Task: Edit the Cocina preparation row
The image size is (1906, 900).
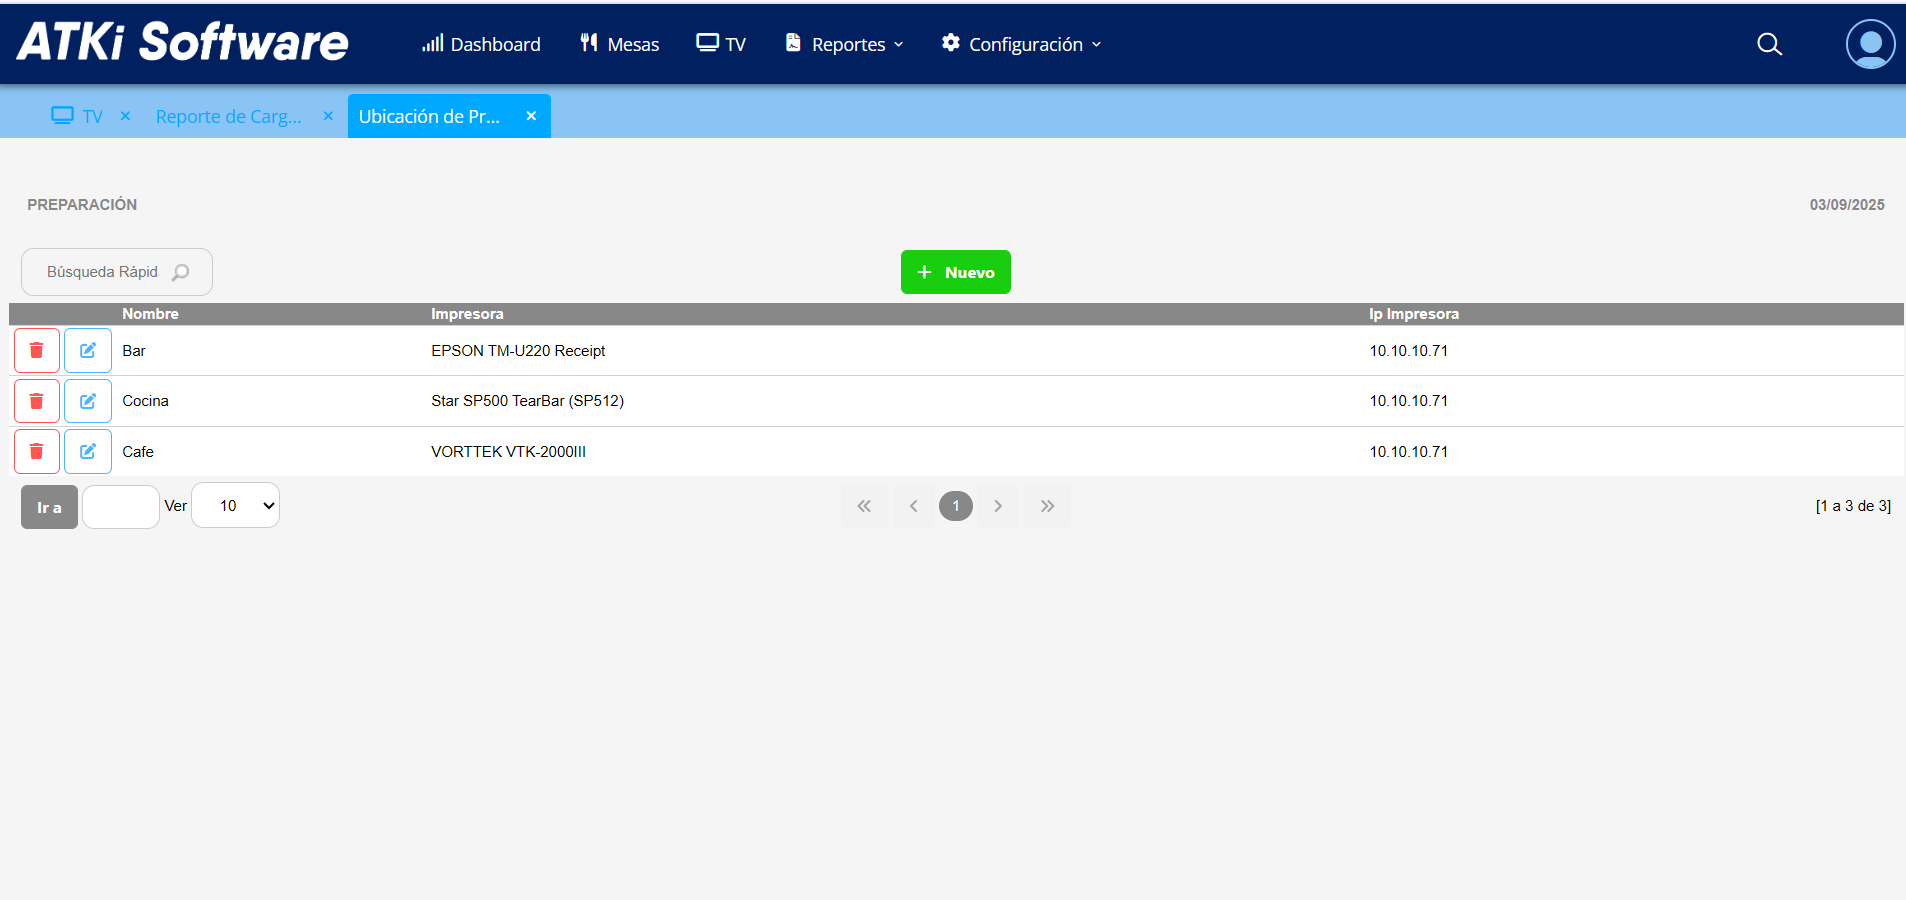Action: pyautogui.click(x=88, y=401)
